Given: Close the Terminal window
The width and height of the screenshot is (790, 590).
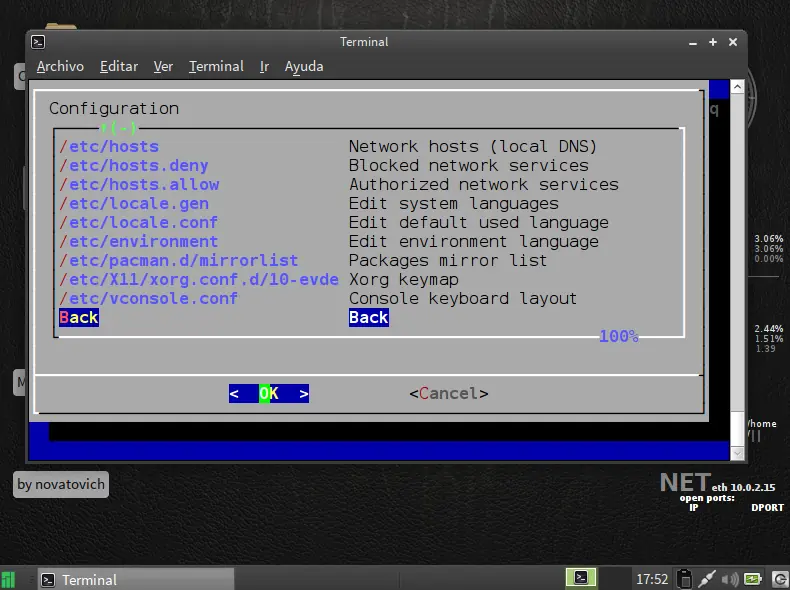Looking at the screenshot, I should 733,42.
